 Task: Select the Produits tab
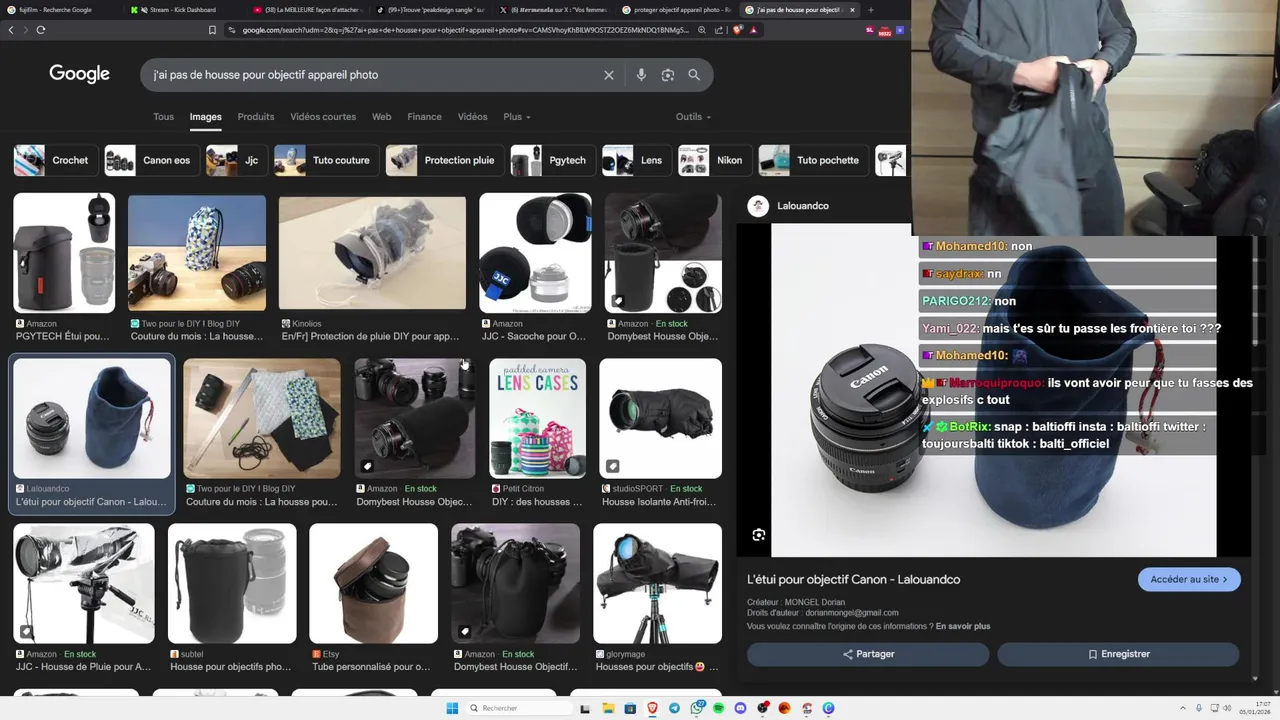[x=256, y=117]
